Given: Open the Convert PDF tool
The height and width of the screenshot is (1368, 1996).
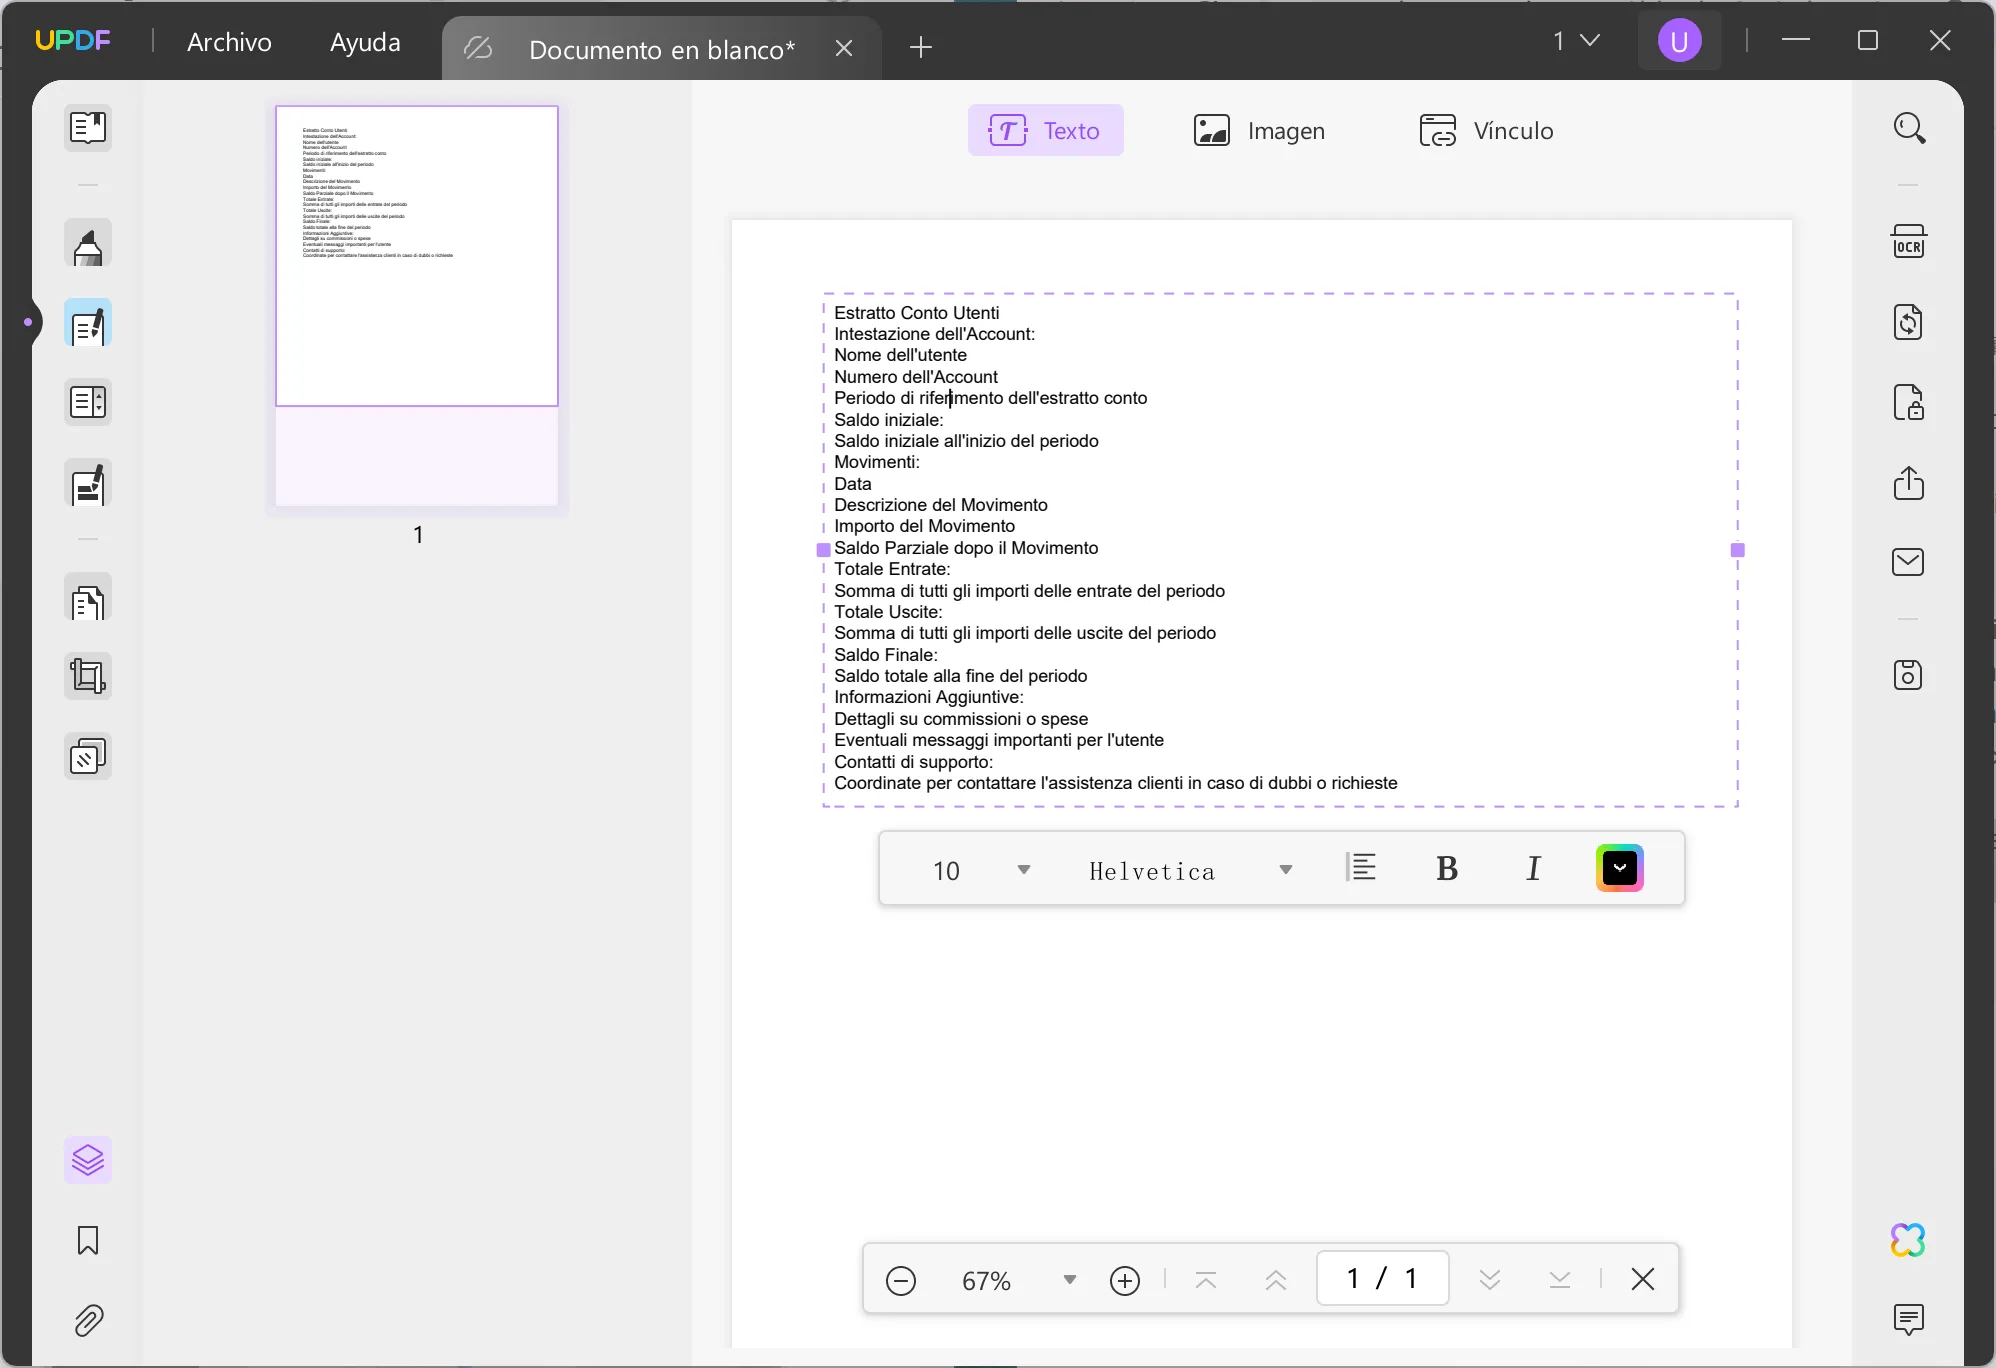Looking at the screenshot, I should click(x=1909, y=323).
